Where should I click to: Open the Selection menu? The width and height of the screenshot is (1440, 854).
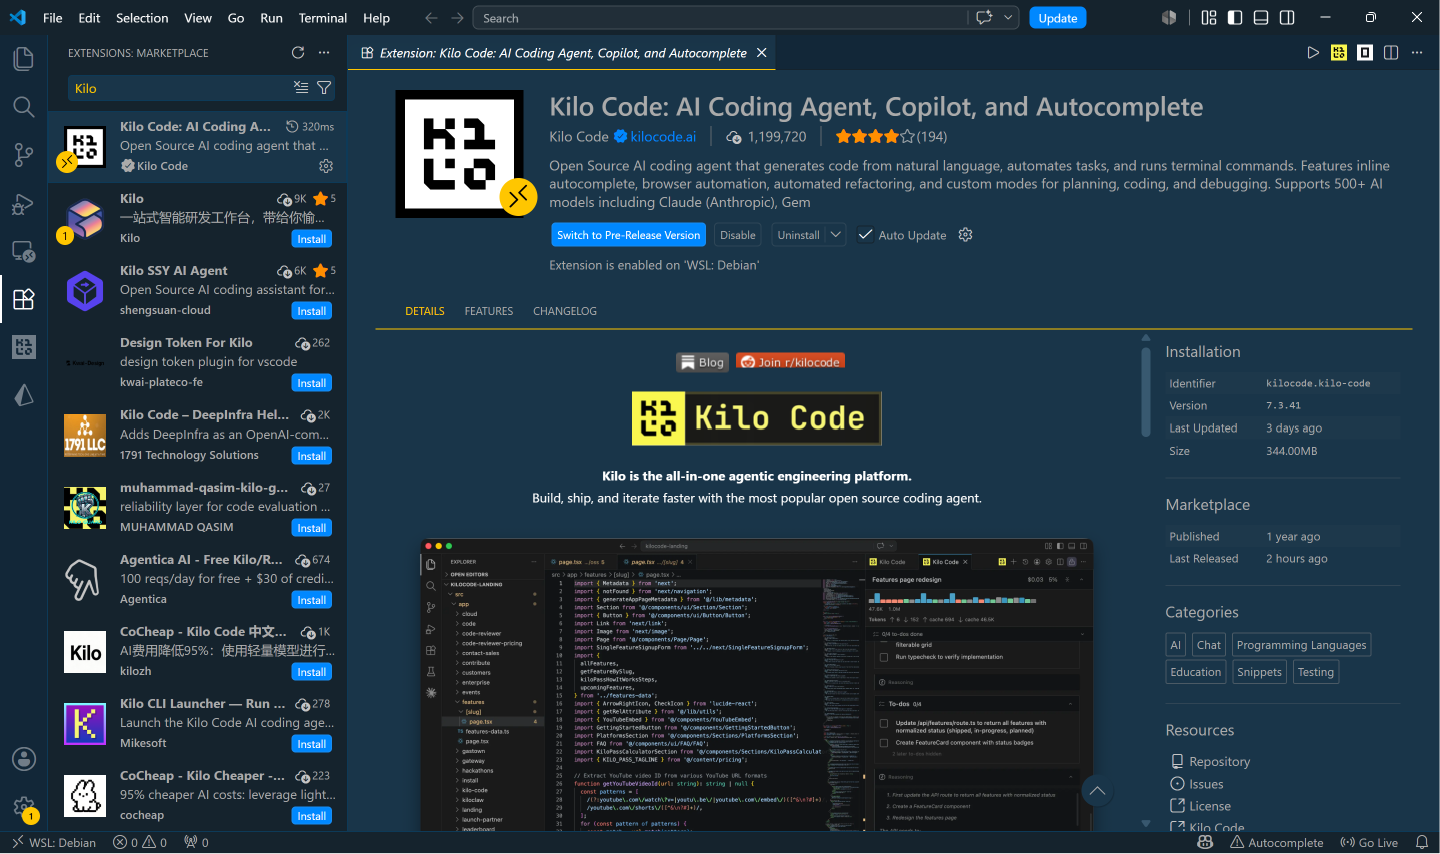click(142, 18)
